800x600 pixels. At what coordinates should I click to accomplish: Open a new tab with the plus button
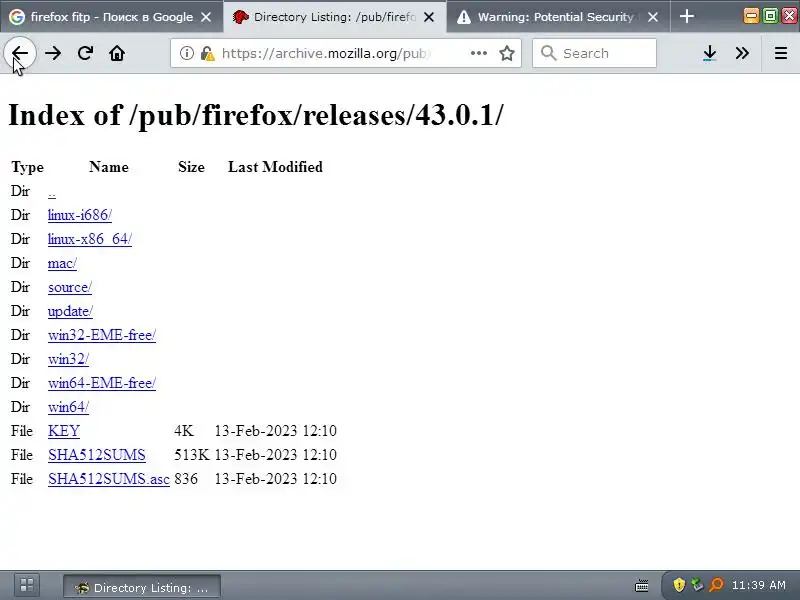[687, 16]
